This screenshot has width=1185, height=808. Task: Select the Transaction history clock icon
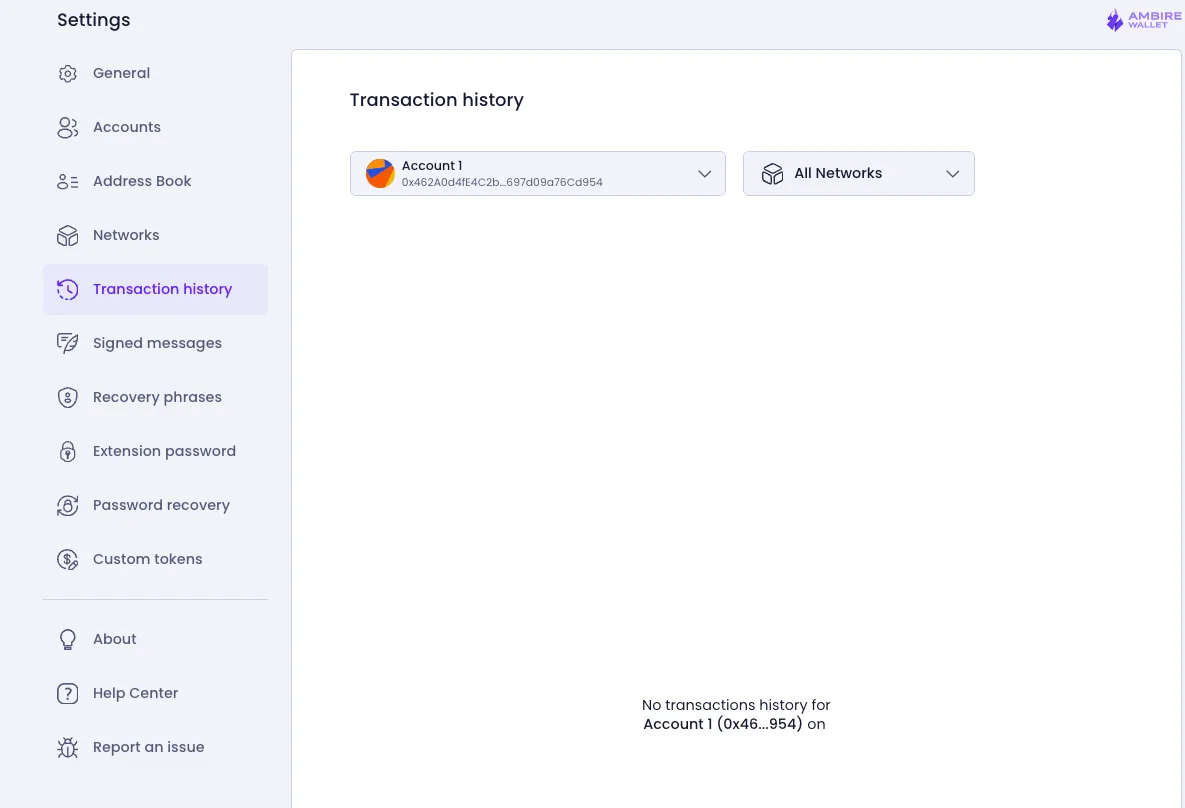[x=67, y=289]
